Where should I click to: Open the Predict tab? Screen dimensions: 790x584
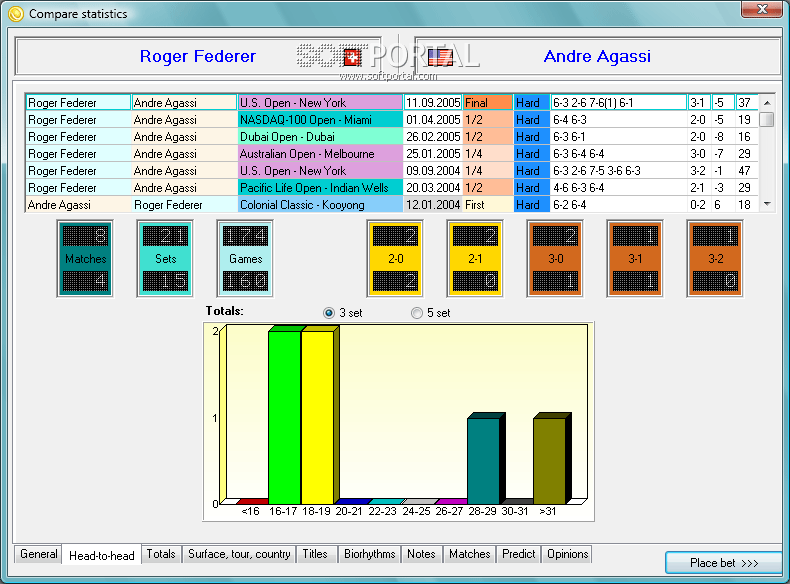(x=518, y=554)
